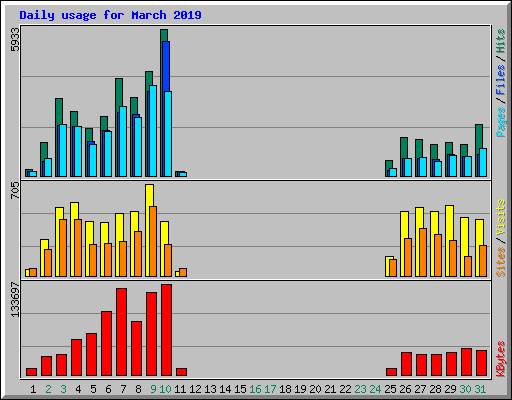Click day 23 on the x-axis
The image size is (512, 400).
coord(360,389)
